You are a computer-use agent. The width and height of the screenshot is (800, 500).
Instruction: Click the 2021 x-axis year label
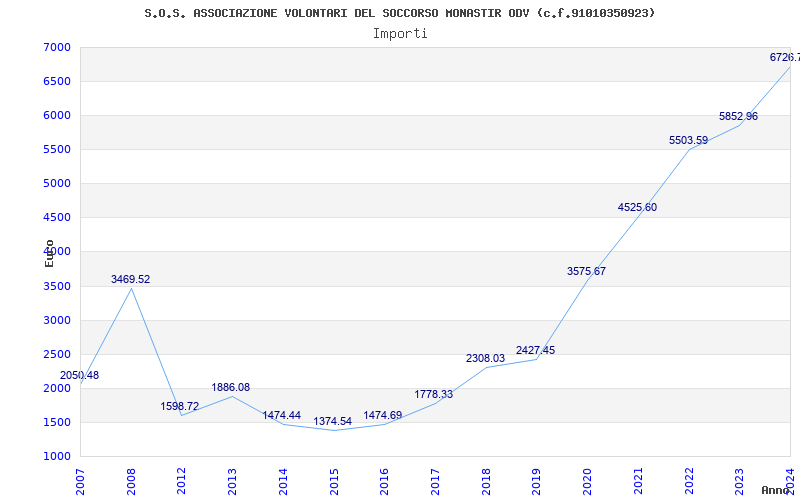pyautogui.click(x=638, y=481)
